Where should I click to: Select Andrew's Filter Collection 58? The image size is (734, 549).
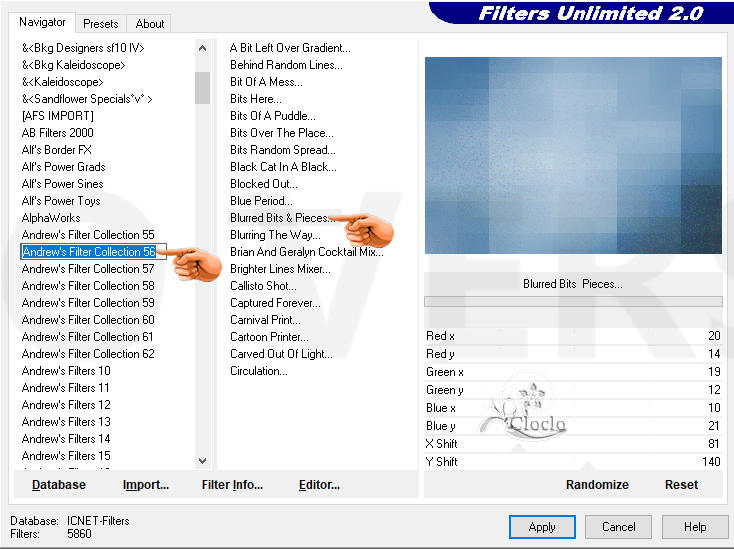pyautogui.click(x=88, y=285)
